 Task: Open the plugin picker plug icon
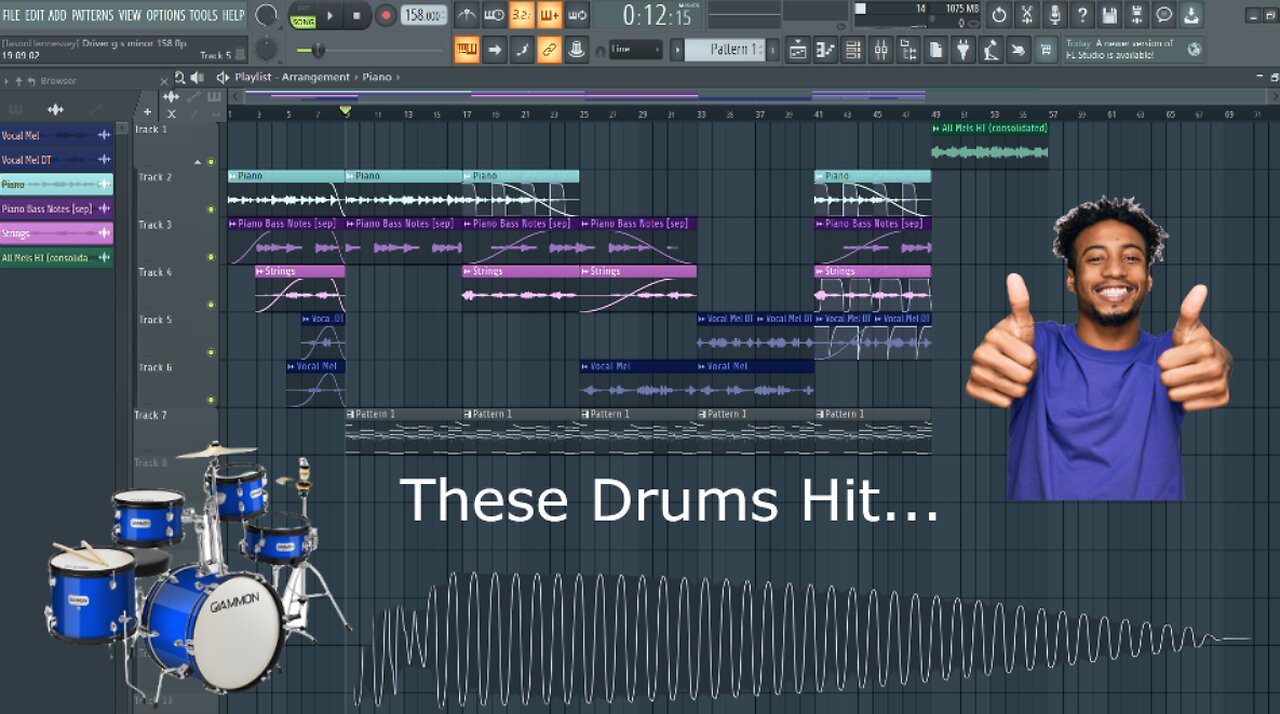pos(963,49)
